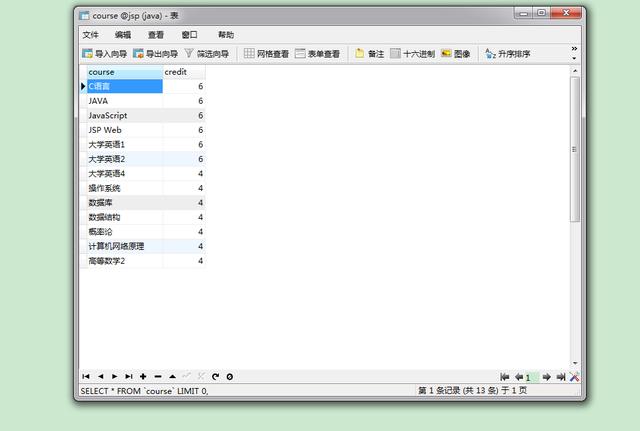Go to the previous page arrow

click(x=519, y=377)
